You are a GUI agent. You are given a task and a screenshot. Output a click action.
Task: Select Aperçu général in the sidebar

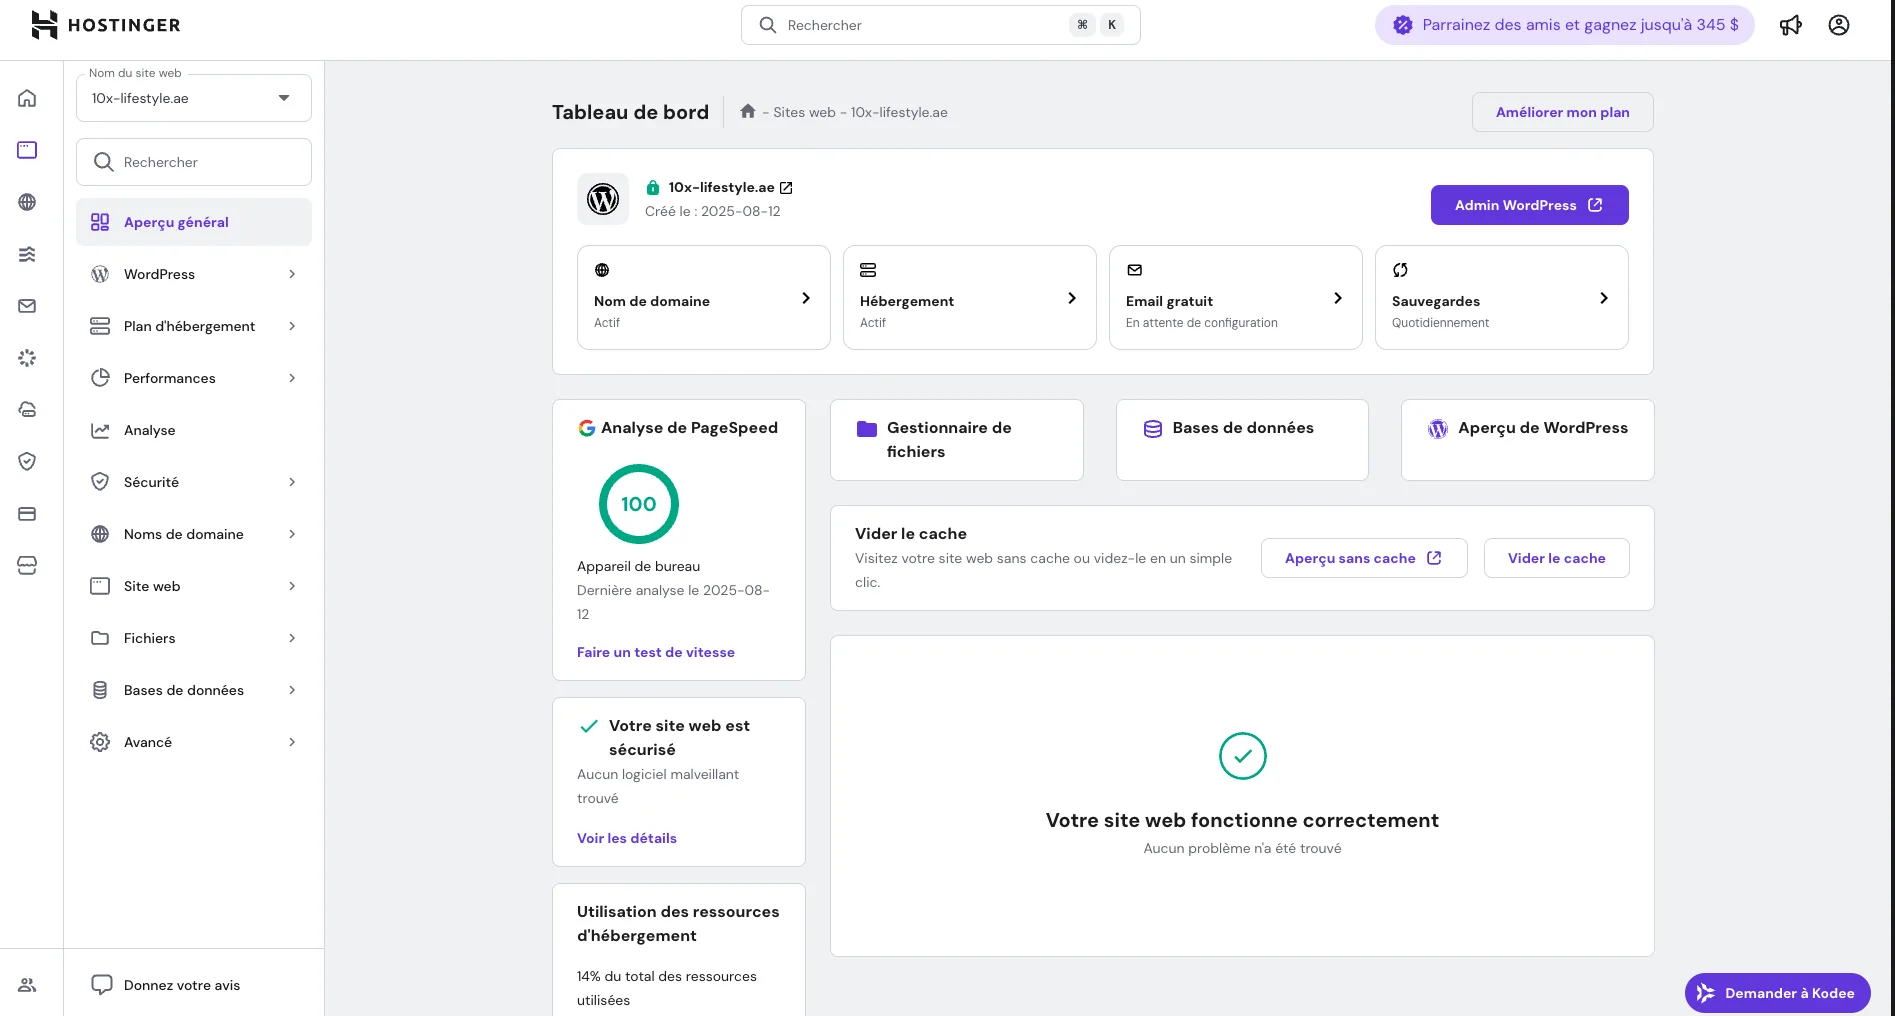tap(193, 222)
